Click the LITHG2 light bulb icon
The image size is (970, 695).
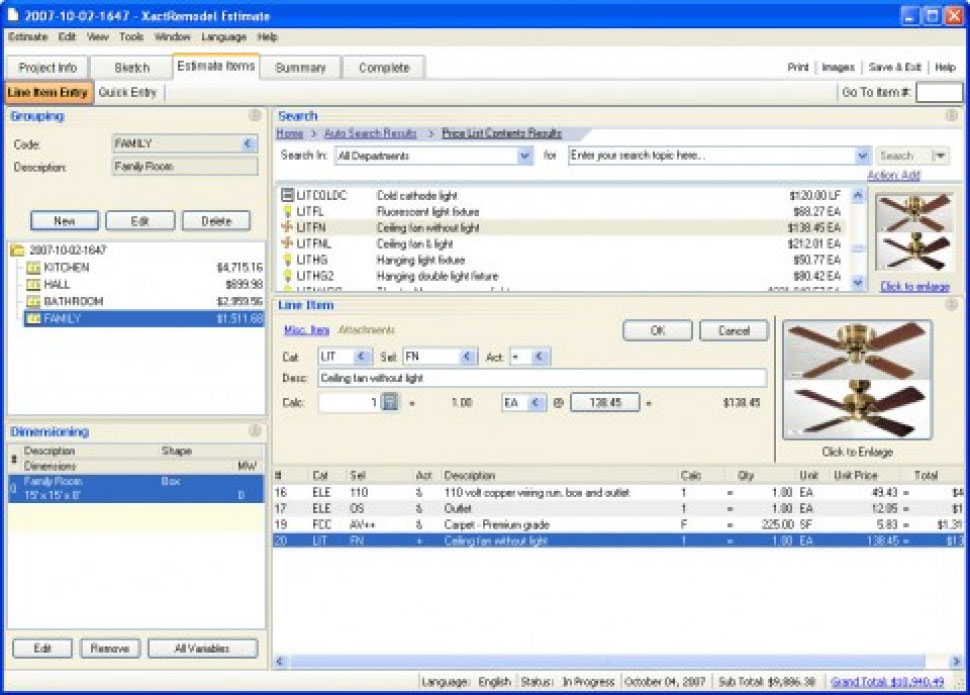click(x=287, y=275)
